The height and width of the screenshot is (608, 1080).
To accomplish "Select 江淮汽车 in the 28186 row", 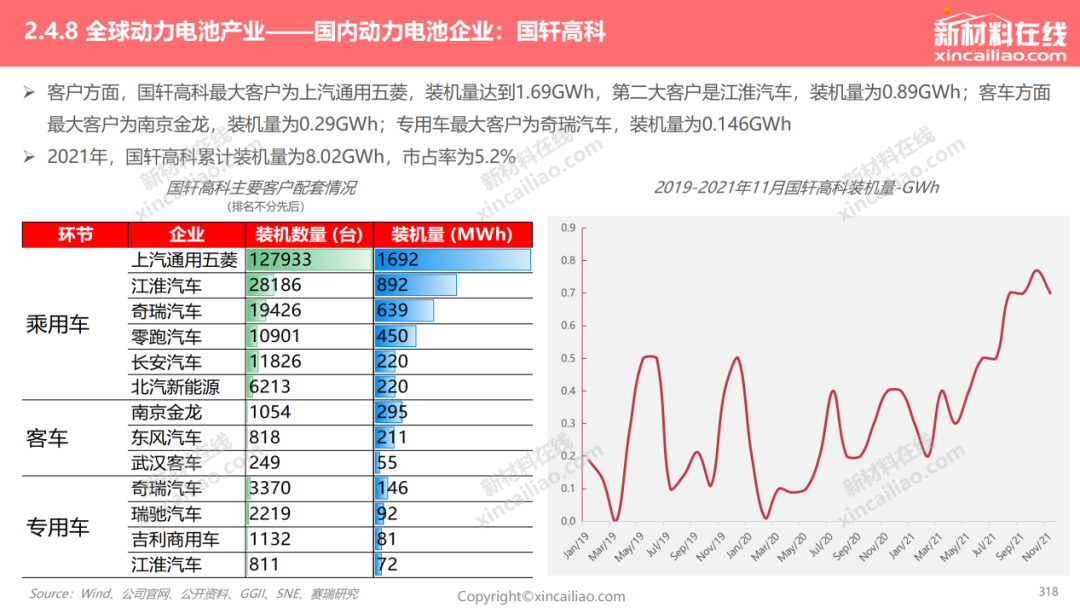I will click(x=167, y=285).
